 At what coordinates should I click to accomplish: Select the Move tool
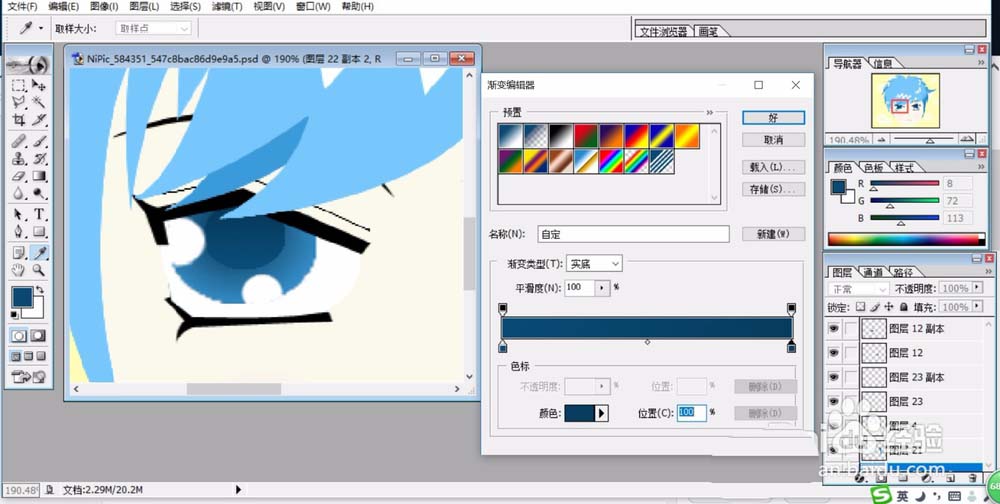coord(39,85)
